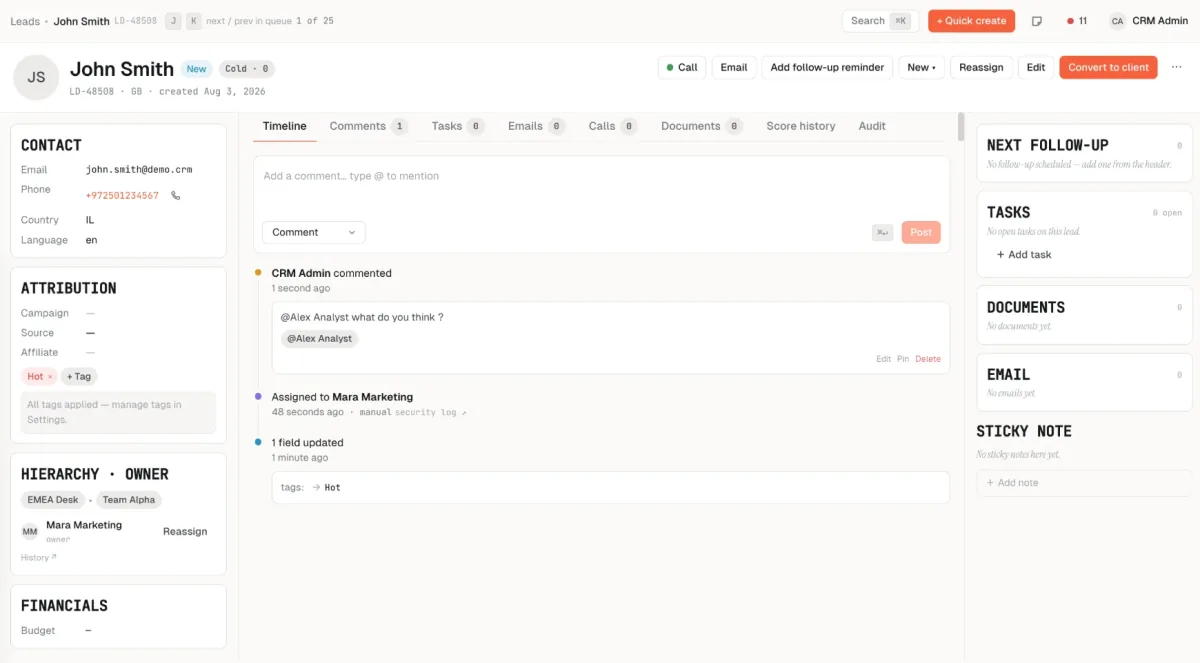Delete the CRM Admin comment
This screenshot has height=663, width=1200.
tap(928, 359)
